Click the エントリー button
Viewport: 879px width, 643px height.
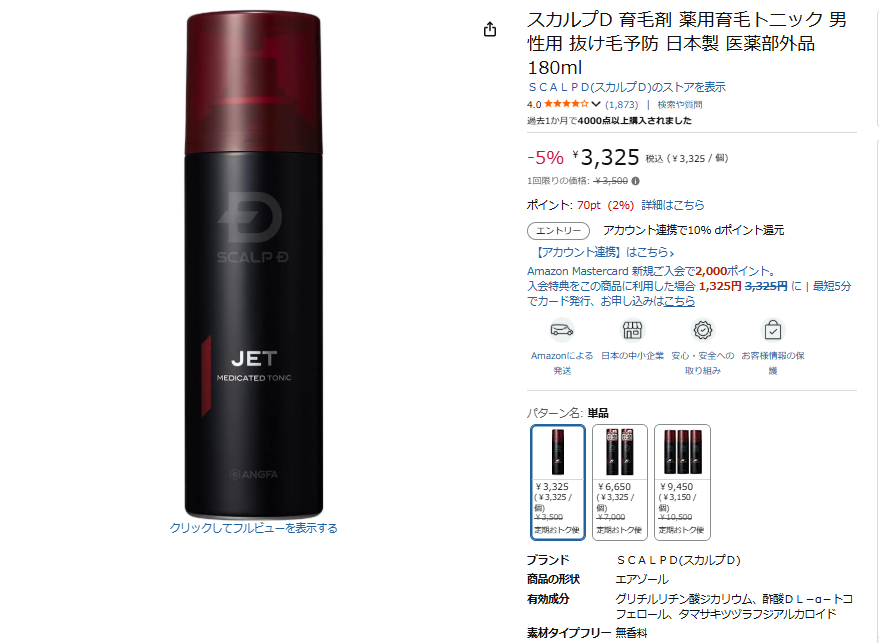pyautogui.click(x=558, y=230)
